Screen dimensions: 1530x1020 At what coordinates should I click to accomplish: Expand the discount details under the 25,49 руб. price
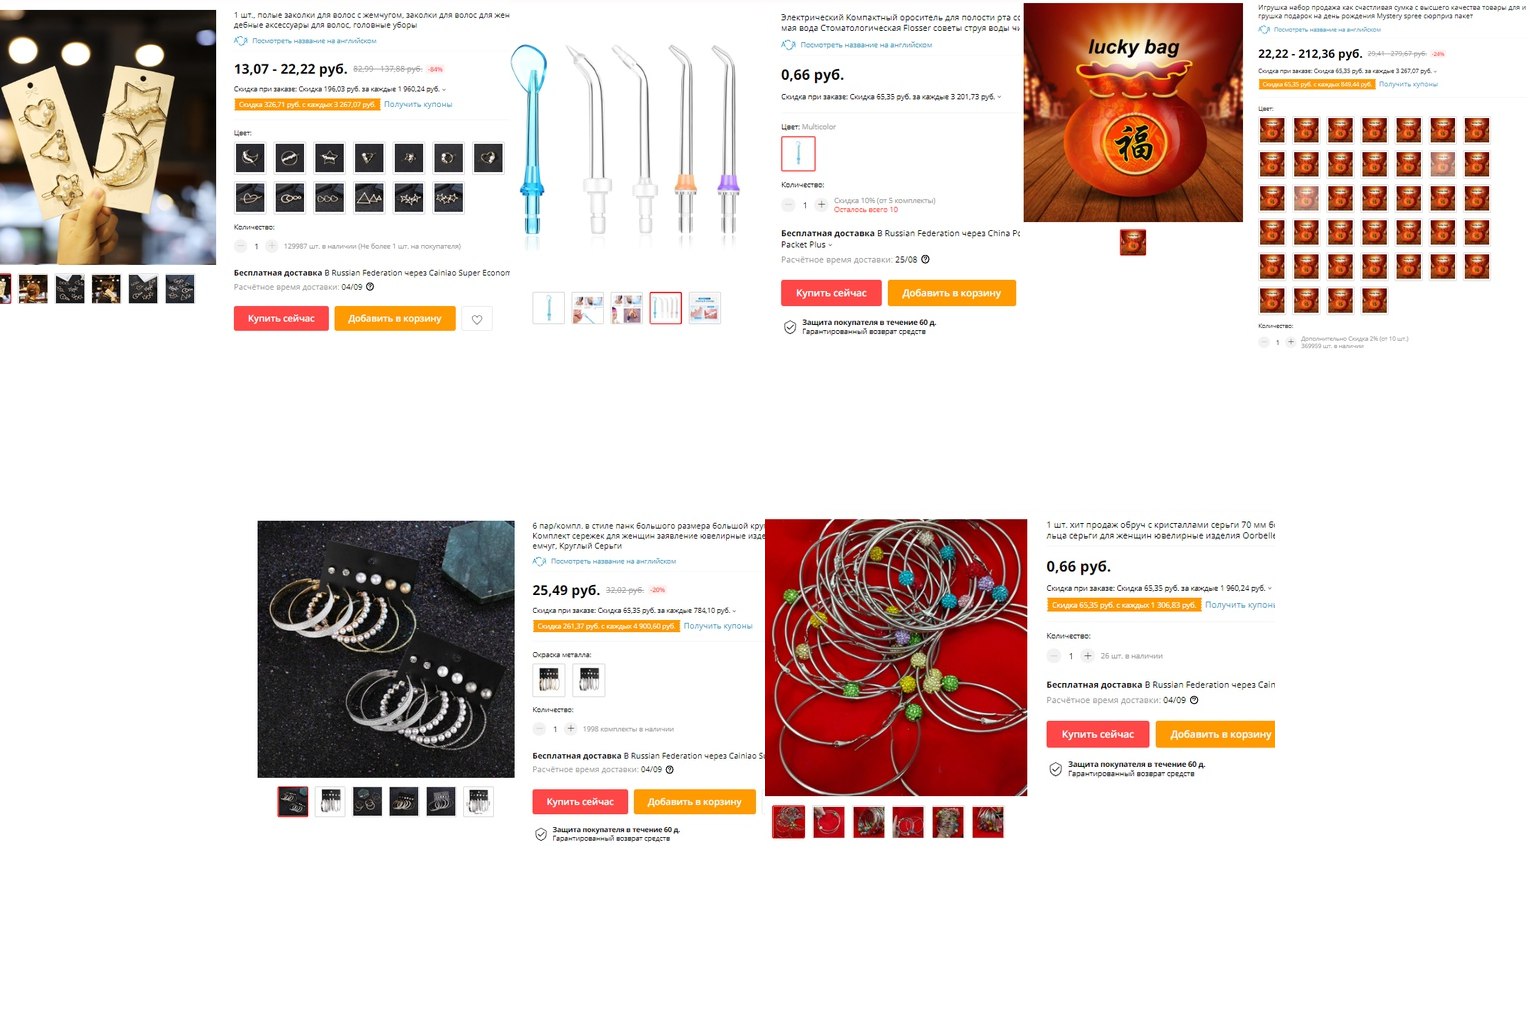pos(734,611)
